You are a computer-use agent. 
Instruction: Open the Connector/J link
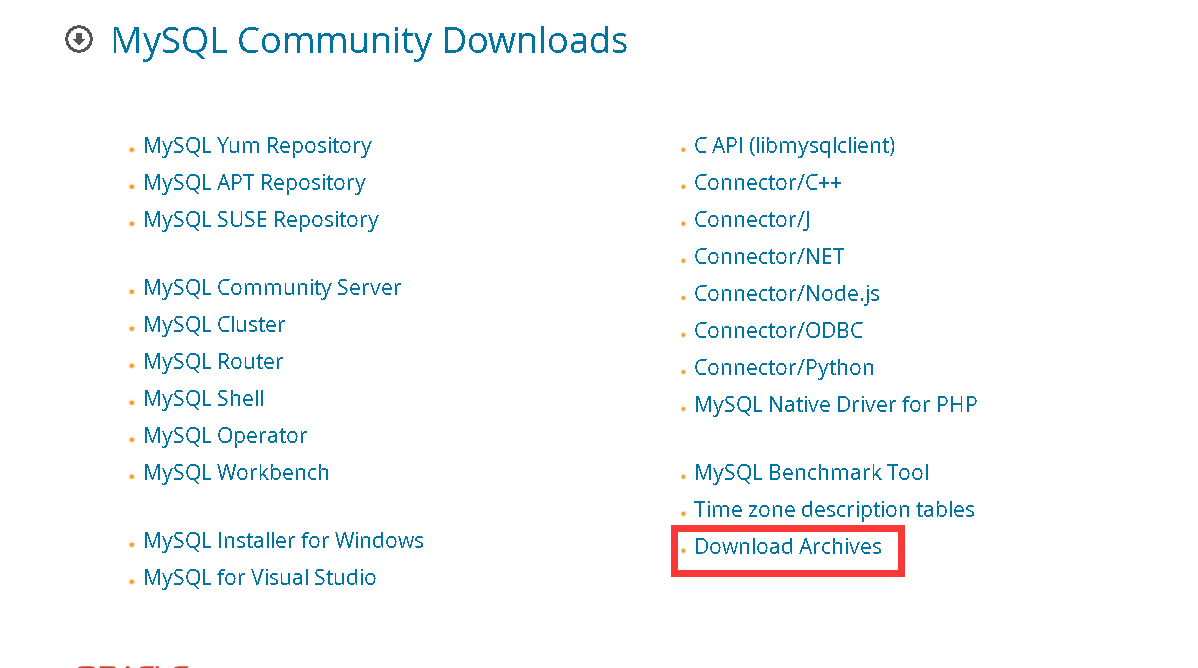click(752, 220)
